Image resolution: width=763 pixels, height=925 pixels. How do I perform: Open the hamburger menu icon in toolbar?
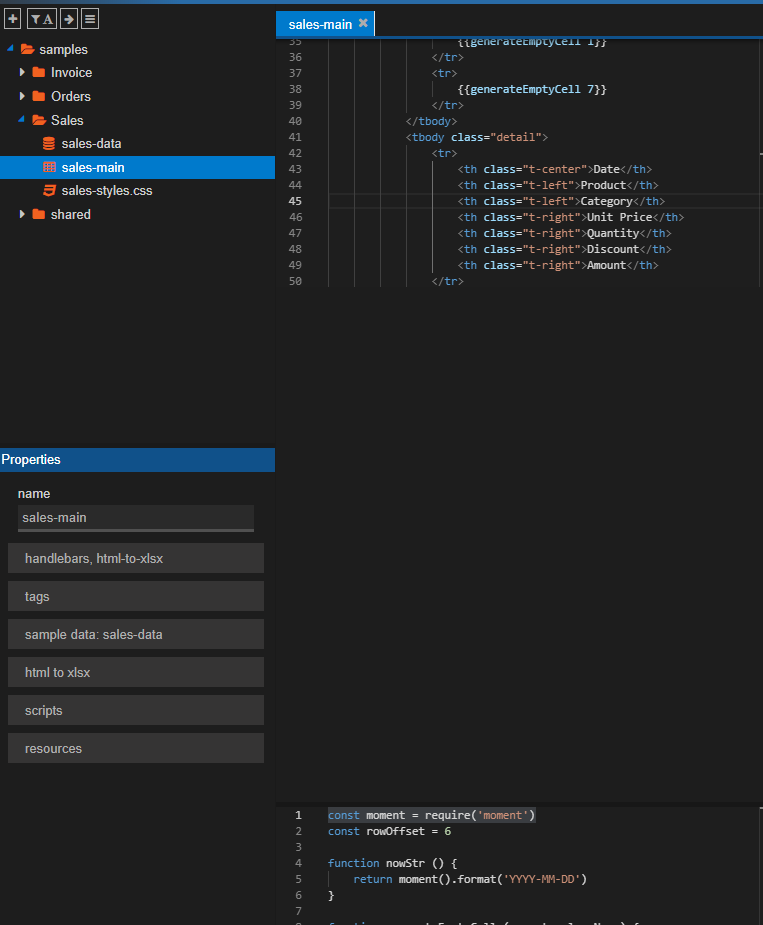pyautogui.click(x=88, y=18)
